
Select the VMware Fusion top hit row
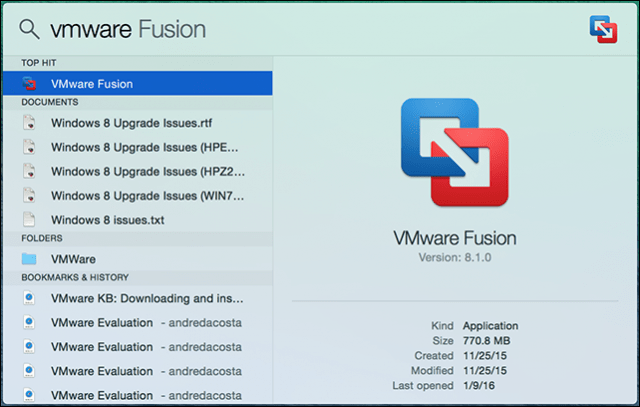tap(138, 83)
